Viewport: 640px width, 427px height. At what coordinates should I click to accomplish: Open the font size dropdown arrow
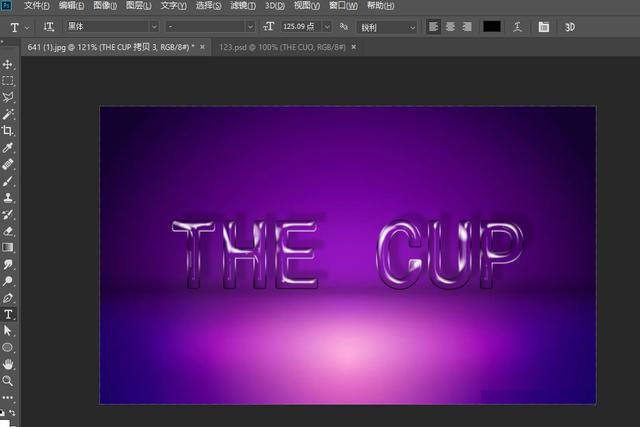327,27
